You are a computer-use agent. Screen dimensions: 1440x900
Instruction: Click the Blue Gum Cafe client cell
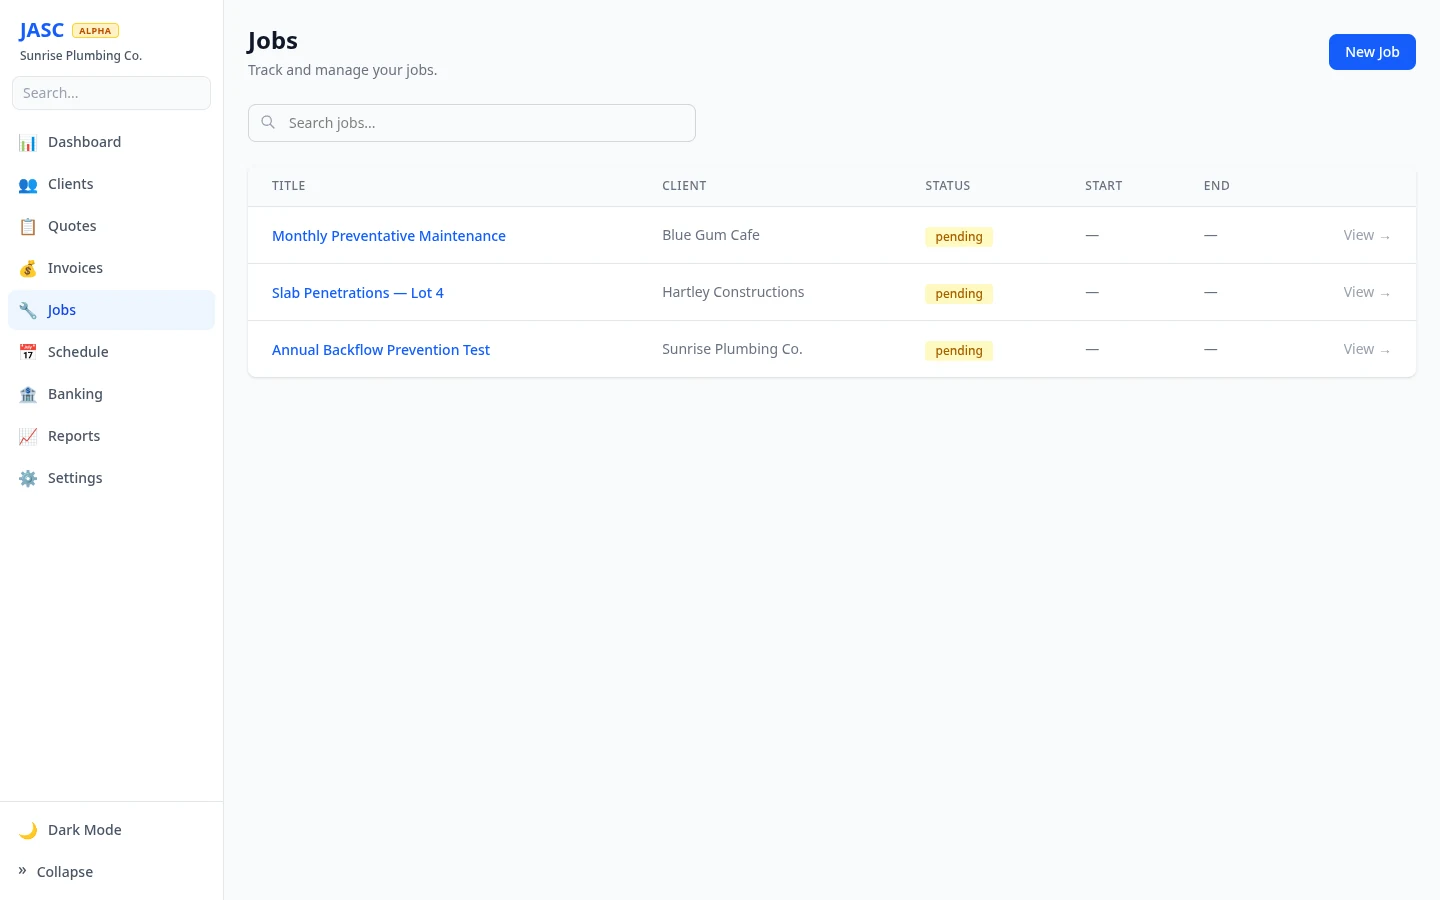[711, 235]
